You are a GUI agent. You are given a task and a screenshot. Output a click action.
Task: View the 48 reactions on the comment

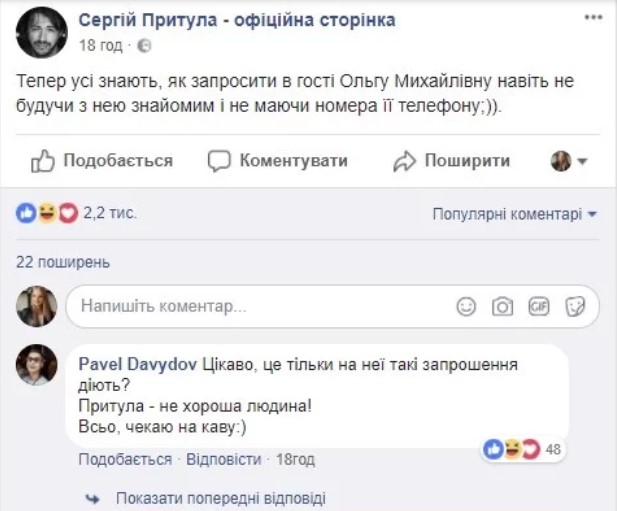[523, 449]
